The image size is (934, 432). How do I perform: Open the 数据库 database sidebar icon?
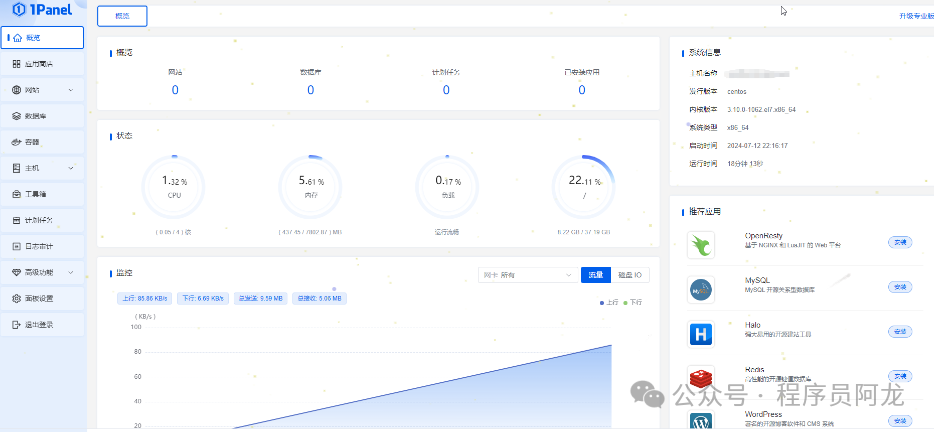click(x=17, y=116)
